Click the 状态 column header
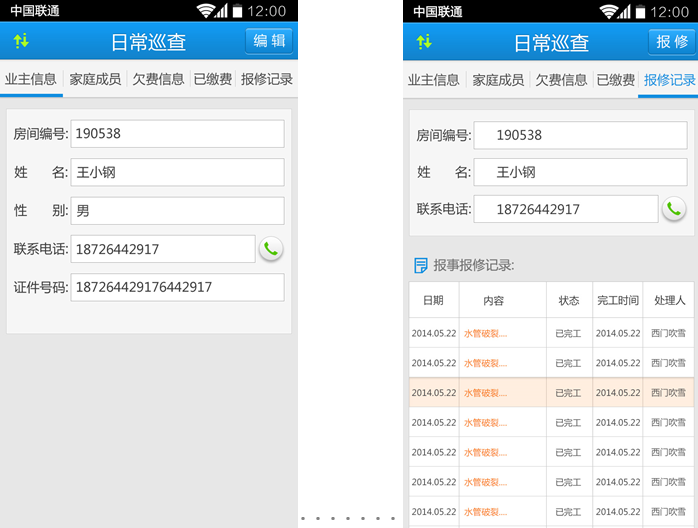Screen dimensions: 698x528 [569, 301]
